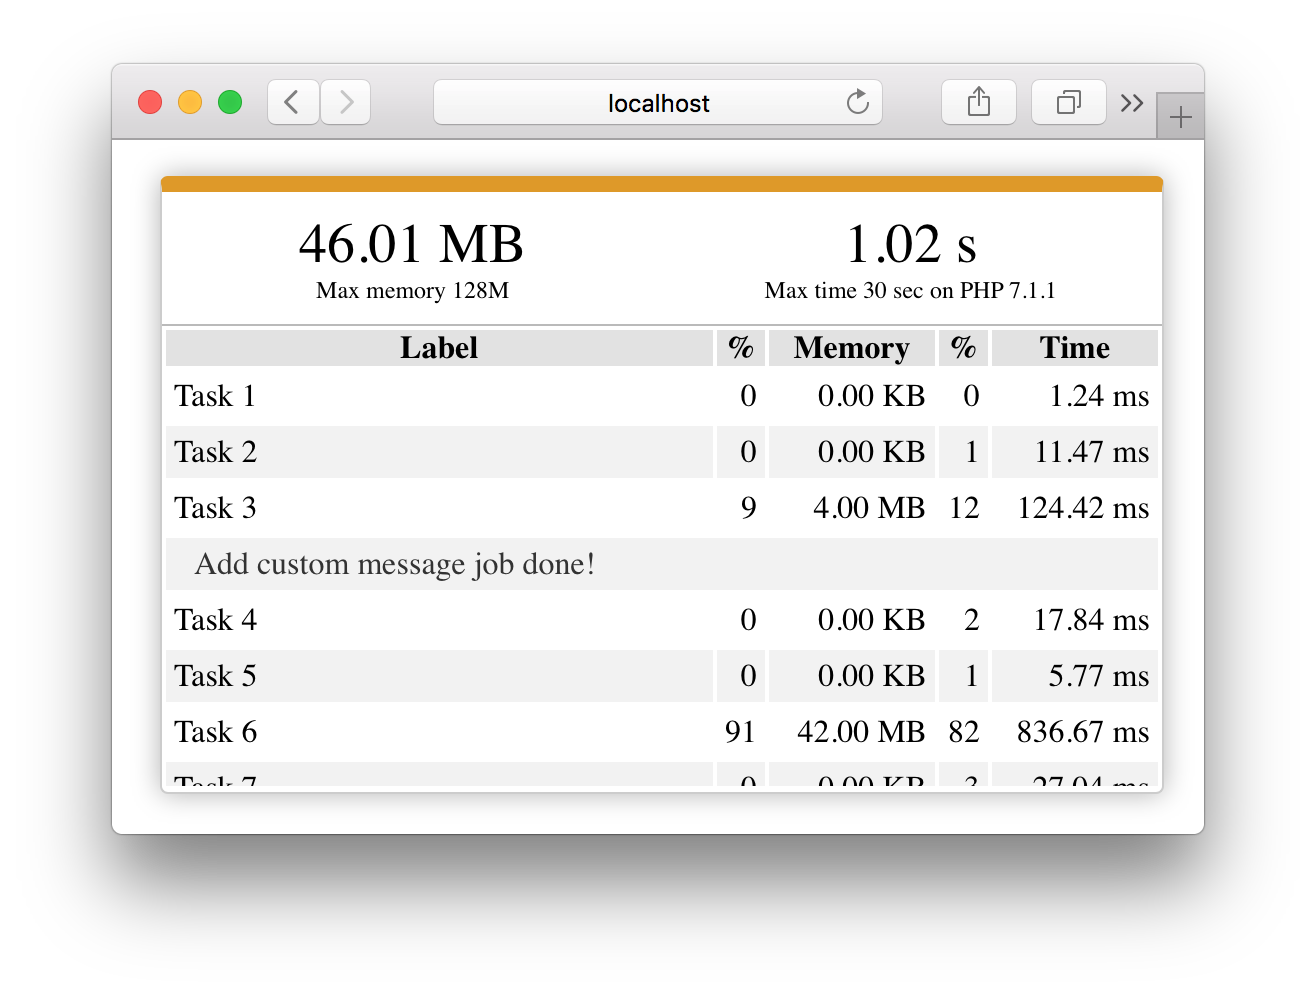Open the Share menu icon
Viewport: 1316px width, 994px height.
click(x=979, y=102)
